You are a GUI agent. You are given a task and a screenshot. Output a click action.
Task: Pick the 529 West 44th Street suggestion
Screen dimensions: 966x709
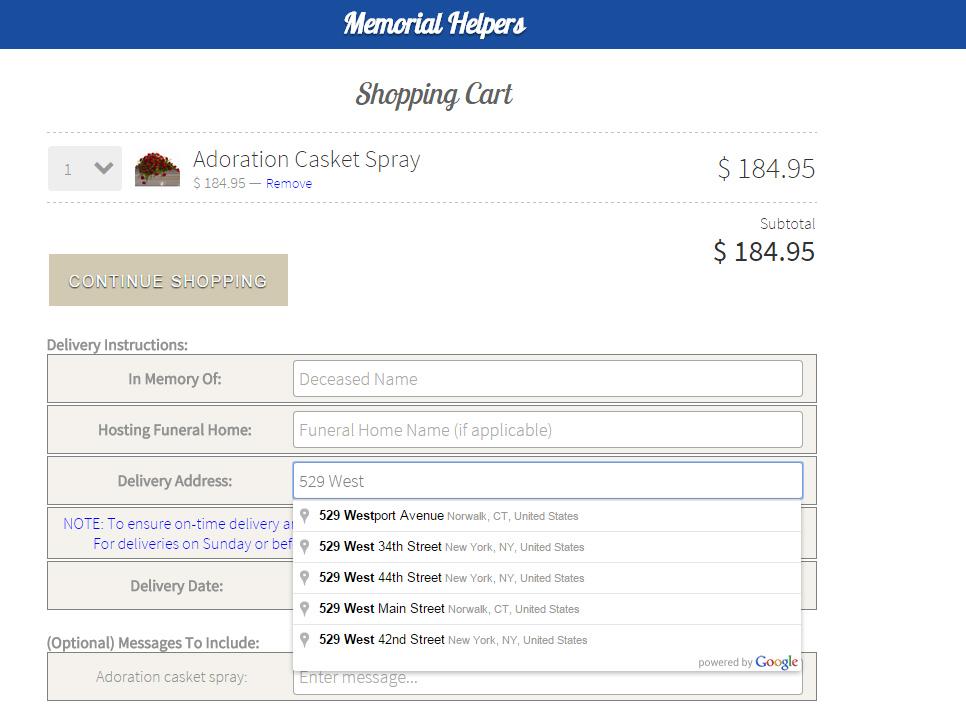[x=547, y=578]
